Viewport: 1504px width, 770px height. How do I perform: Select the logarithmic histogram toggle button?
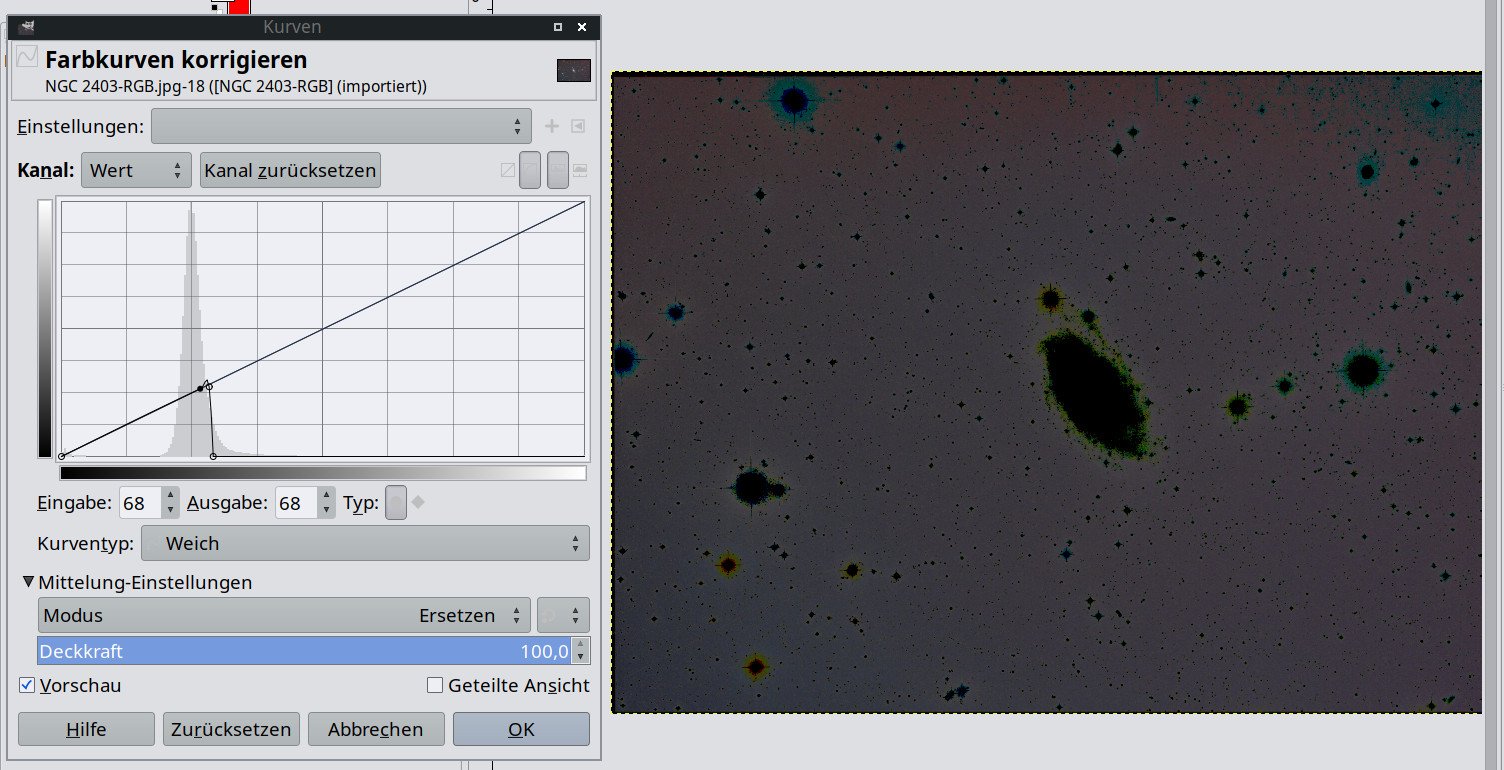(558, 170)
